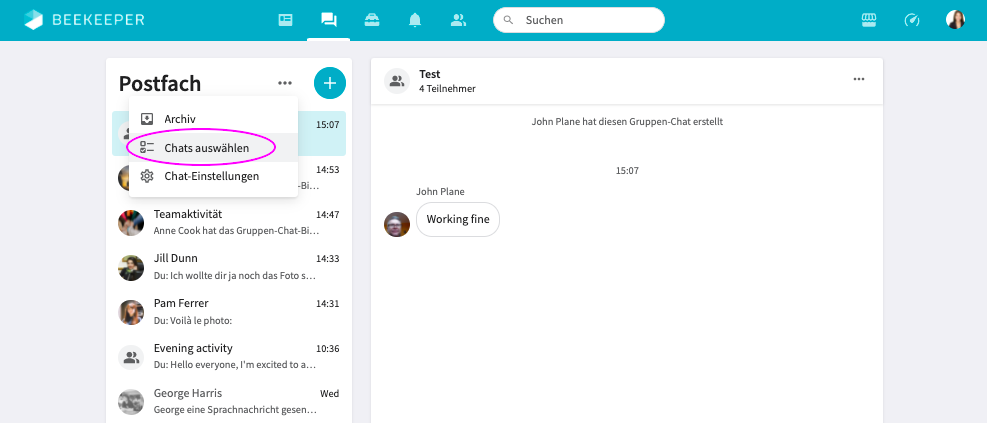Open the dashboard gauge icon
Viewport: 987px width, 423px height.
[912, 20]
